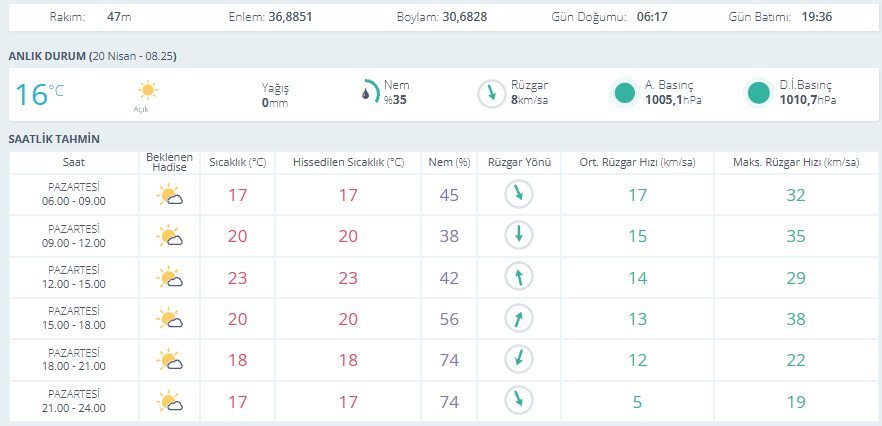Click the weather icon for 12.00 - 15.00
Screen dimensions: 882x426
pos(169,278)
